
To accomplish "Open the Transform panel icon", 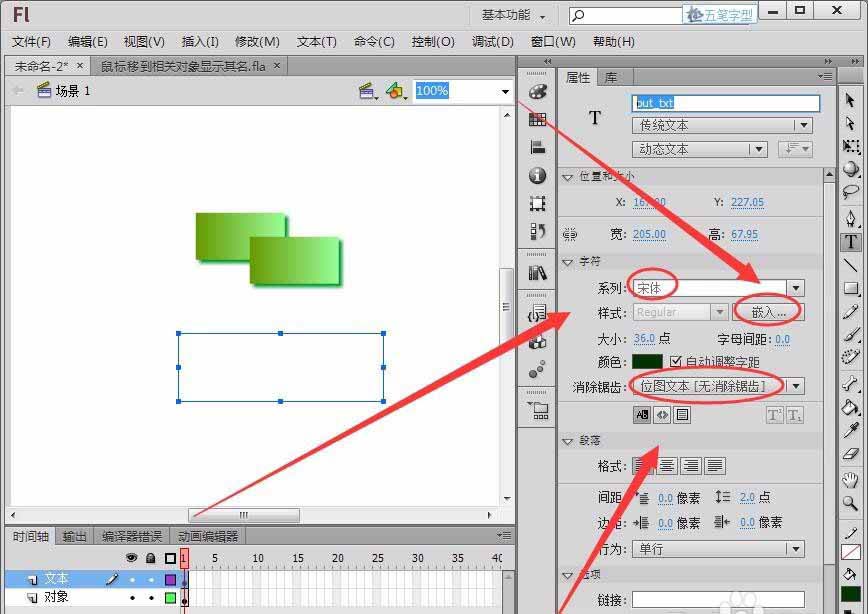I will tap(538, 203).
